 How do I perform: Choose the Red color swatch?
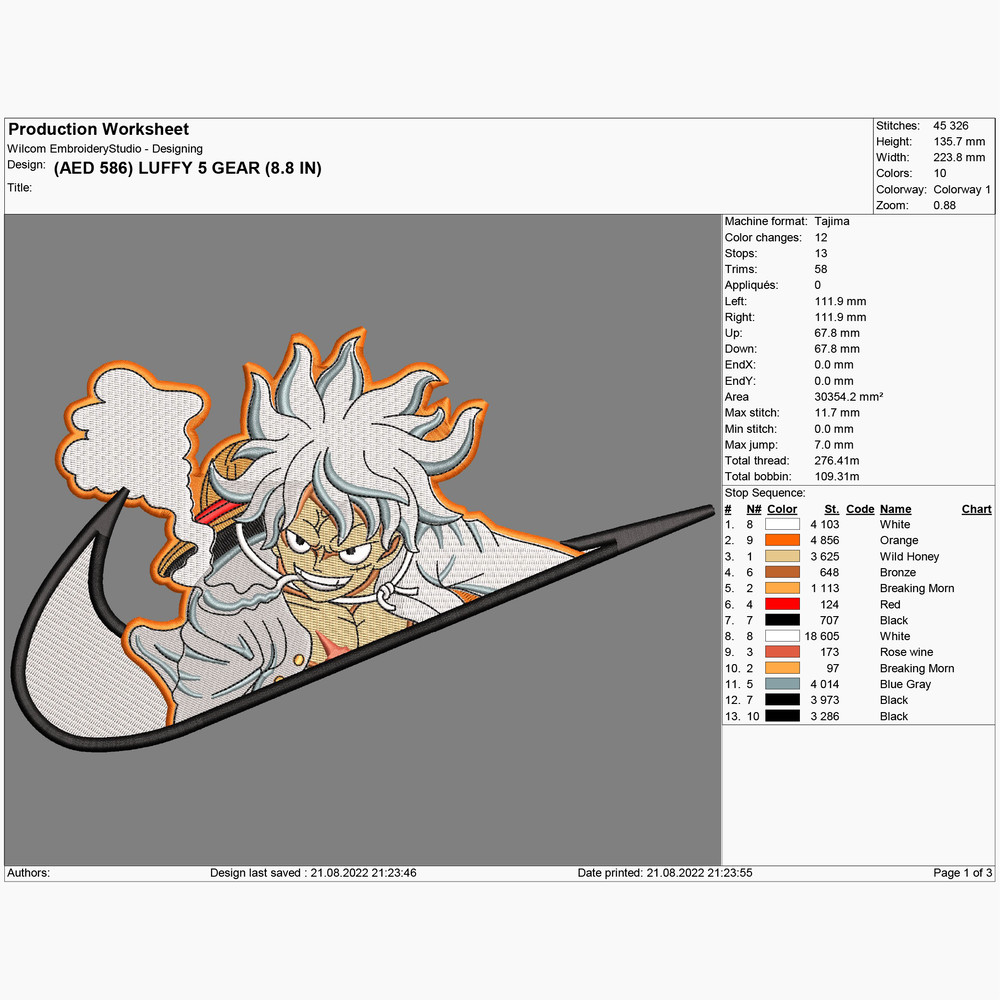point(782,604)
